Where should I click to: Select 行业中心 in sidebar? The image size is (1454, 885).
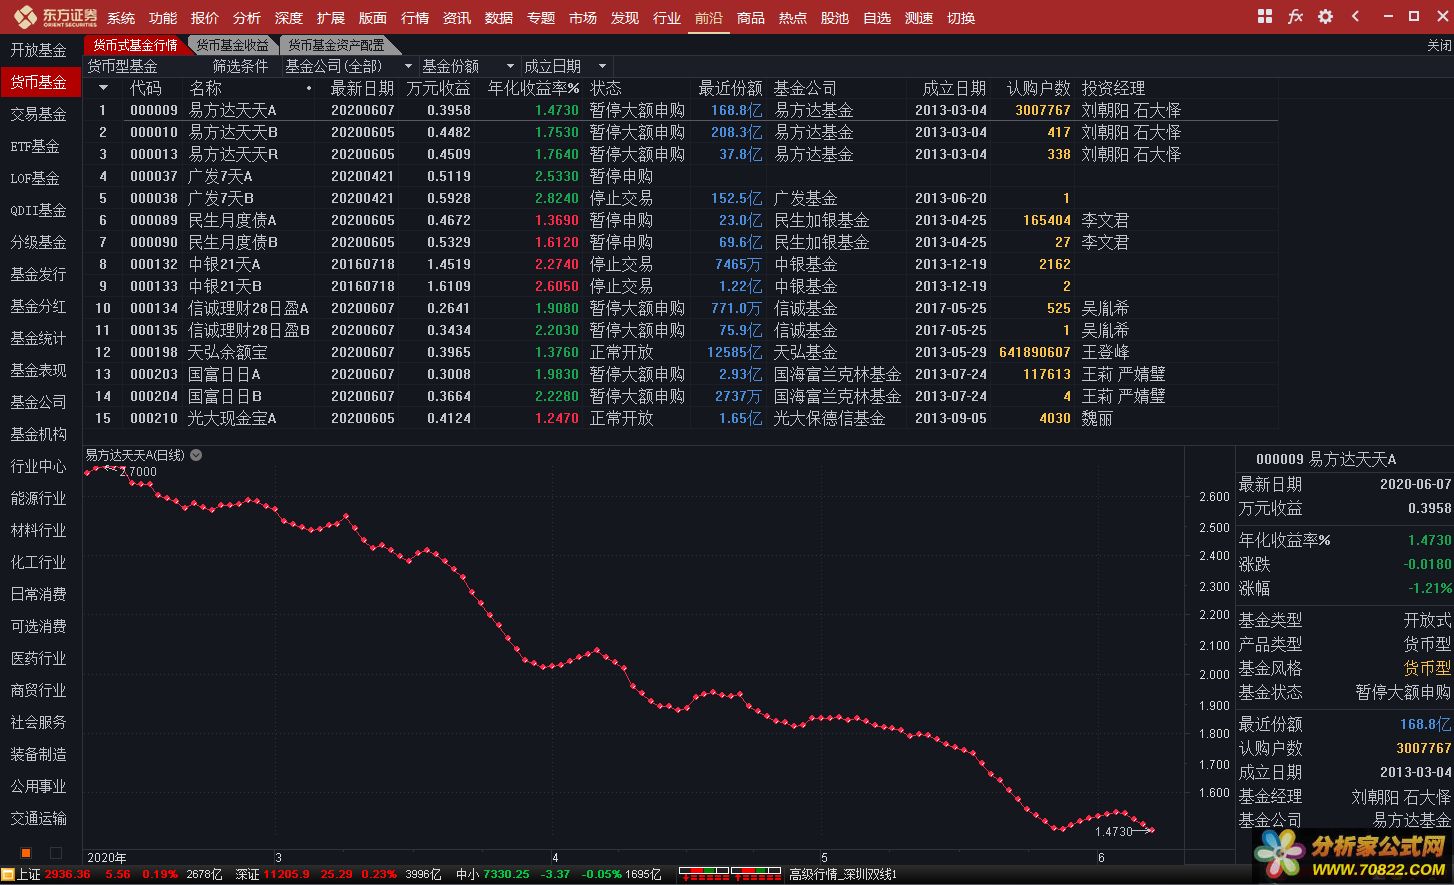click(39, 466)
